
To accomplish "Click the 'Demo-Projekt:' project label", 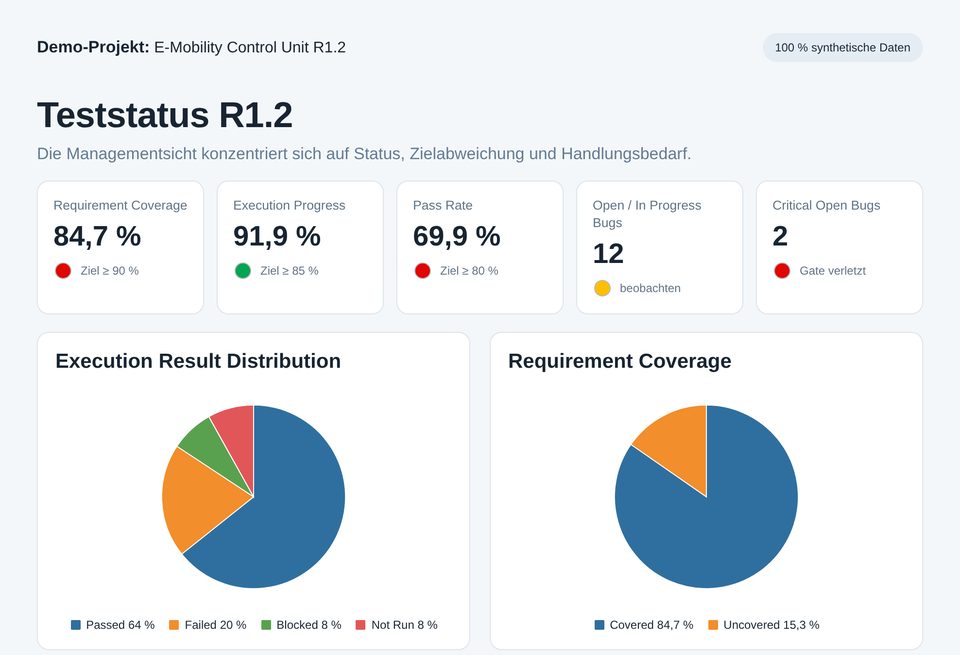I will point(93,47).
